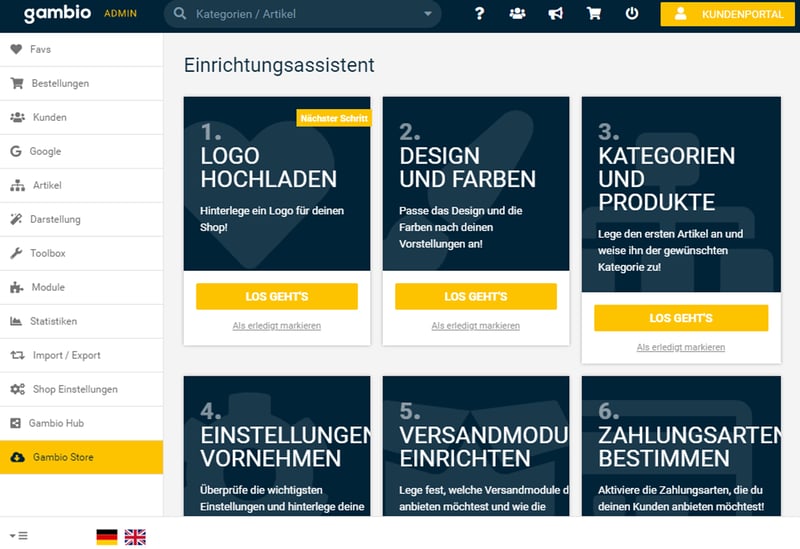This screenshot has height=549, width=800.
Task: Click the power logout icon
Action: 632,13
